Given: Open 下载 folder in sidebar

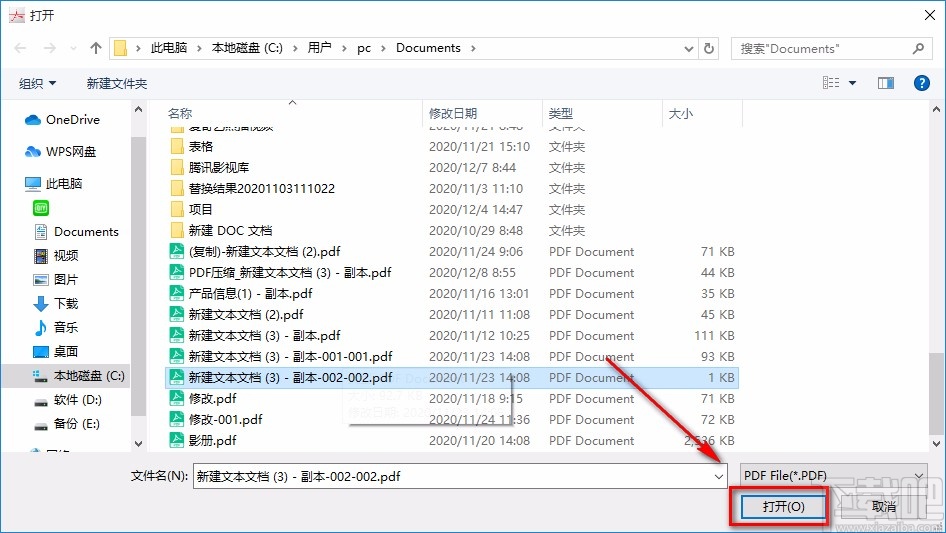Looking at the screenshot, I should coord(56,304).
